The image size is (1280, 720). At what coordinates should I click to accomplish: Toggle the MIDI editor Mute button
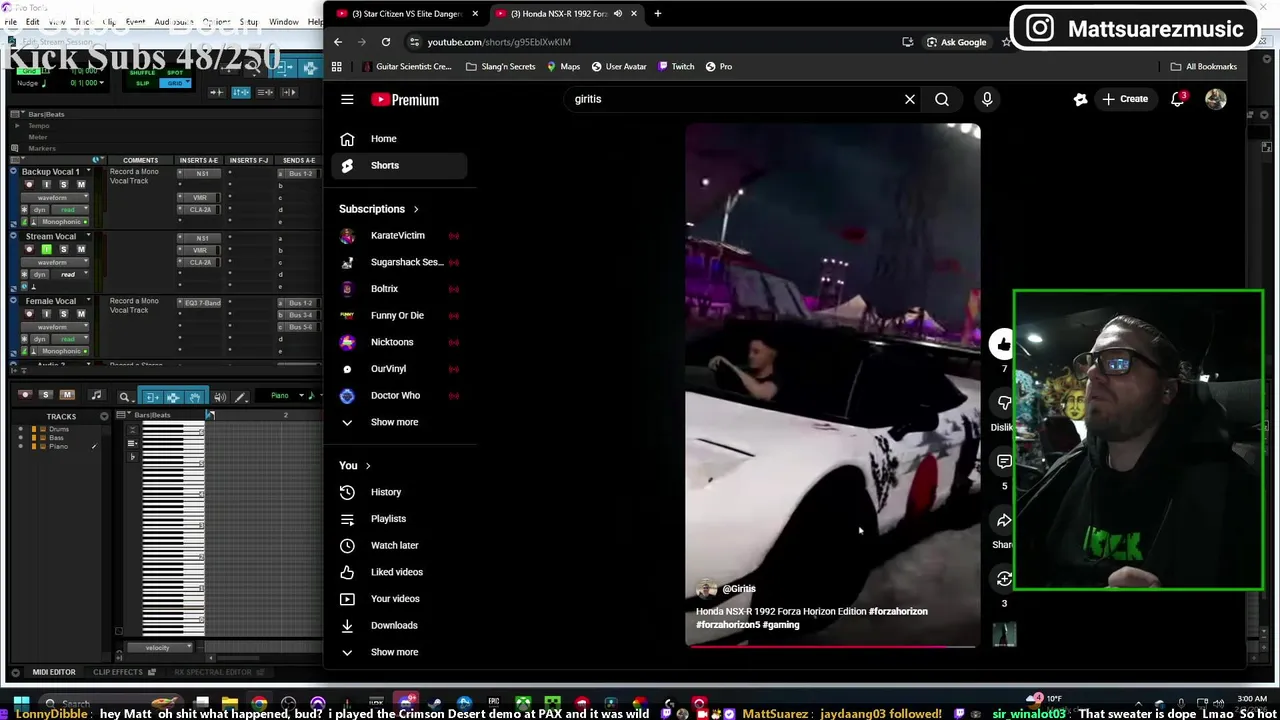tap(67, 395)
